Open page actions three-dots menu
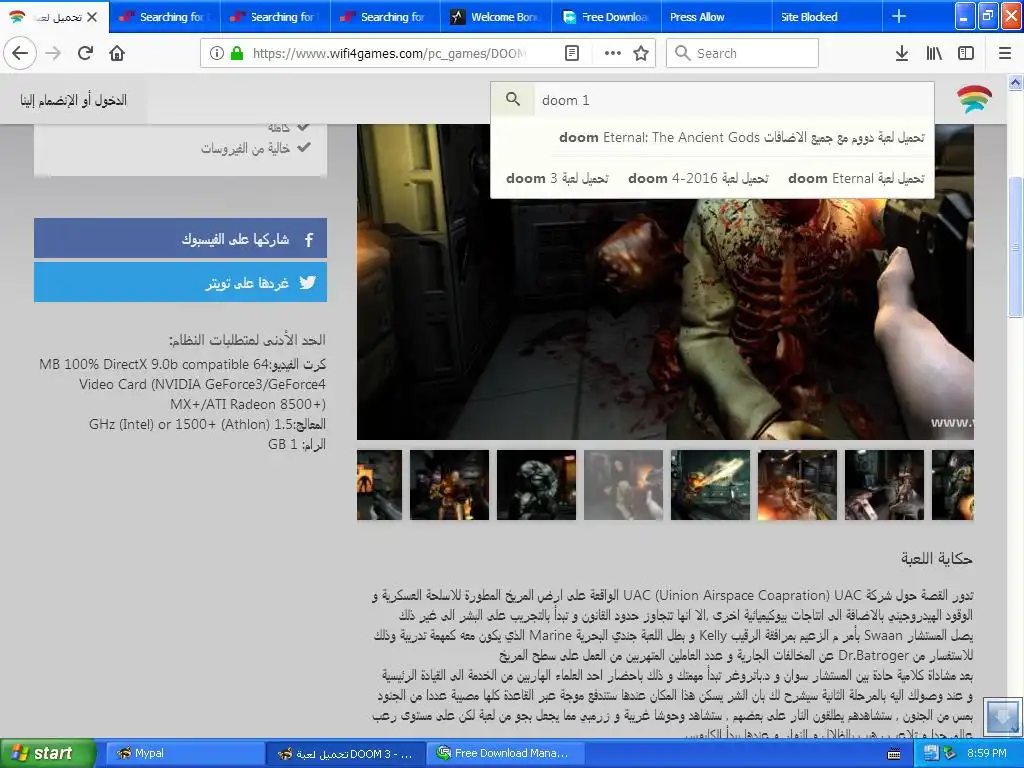 point(613,53)
